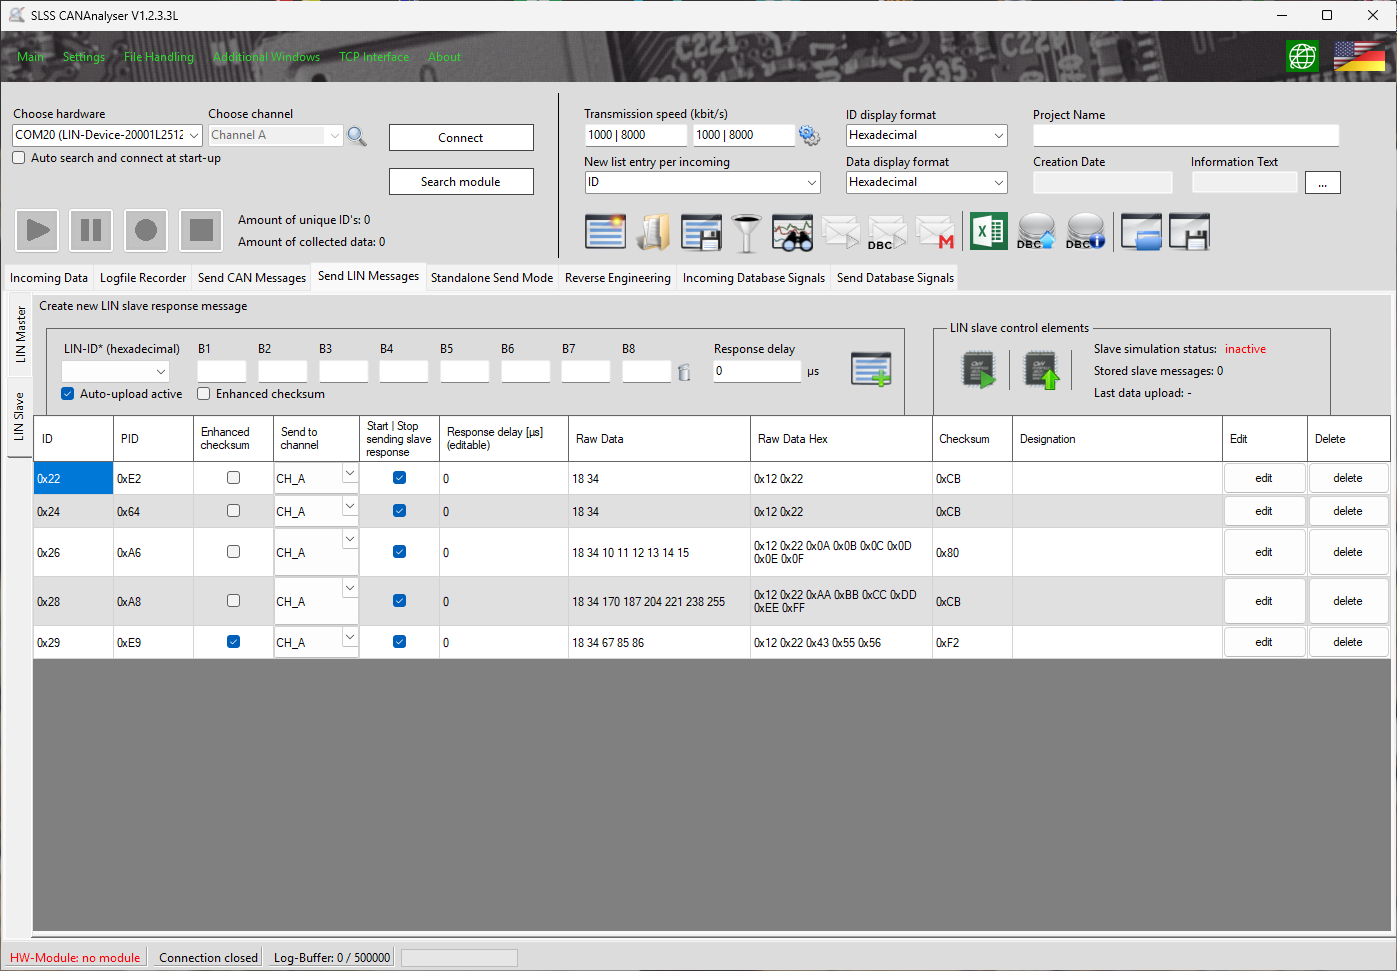The height and width of the screenshot is (971, 1397).
Task: Click the Excel export icon
Action: point(989,232)
